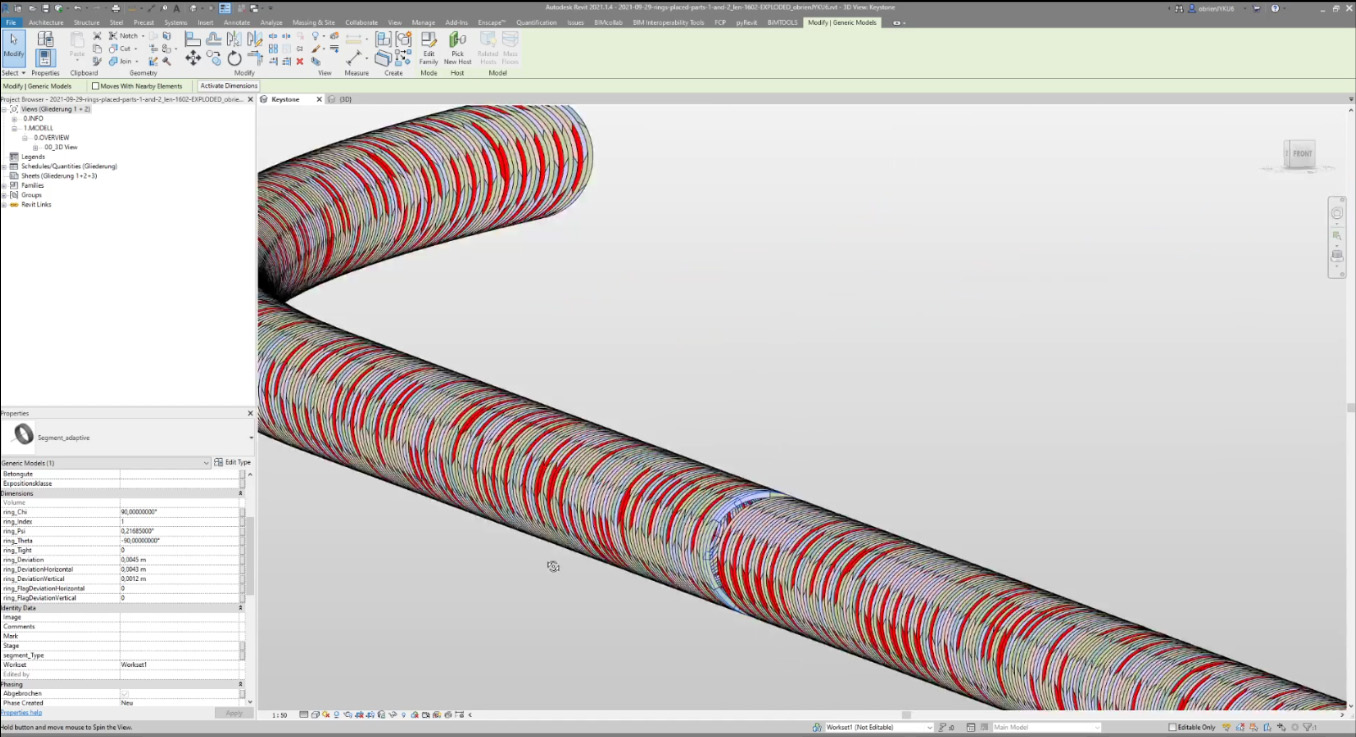Click the Edit Type button
This screenshot has width=1356, height=737.
tap(233, 462)
